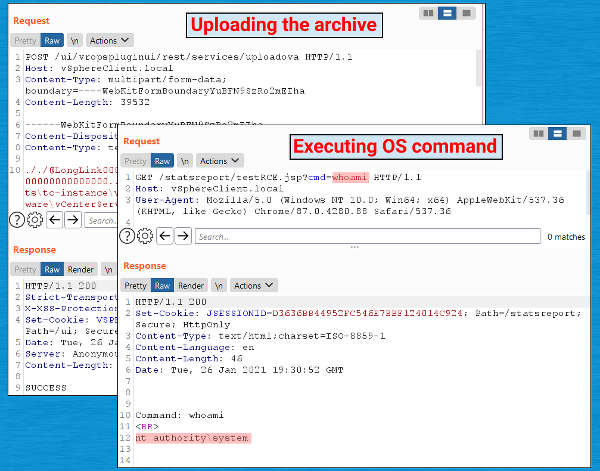Toggle \n display in back window request
Image resolution: width=600 pixels, height=471 pixels.
click(x=75, y=41)
